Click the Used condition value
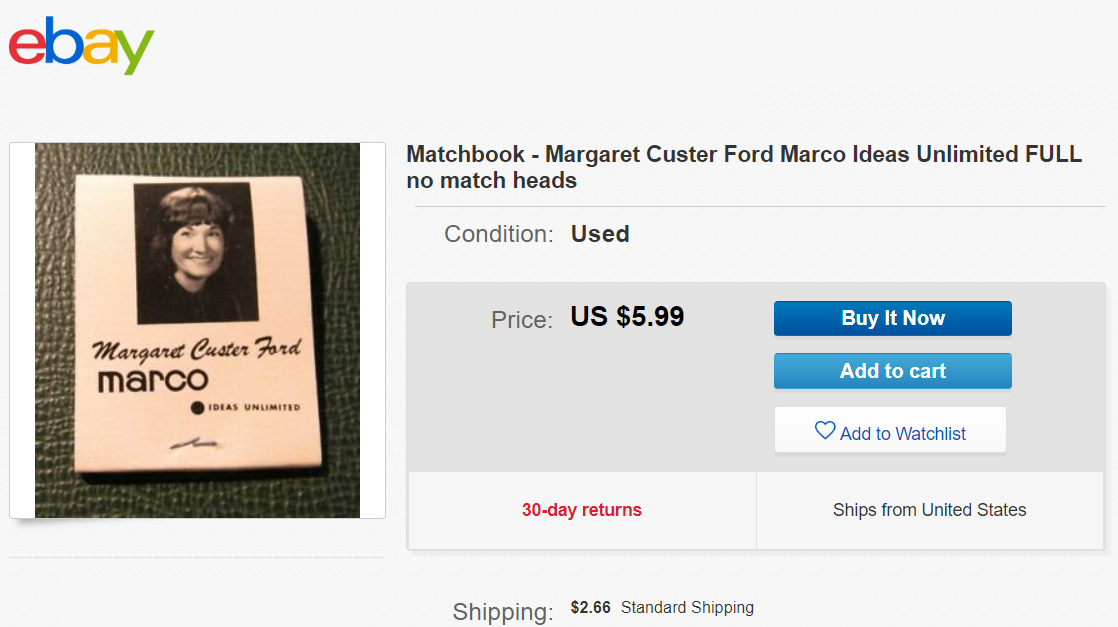This screenshot has height=627, width=1118. coord(600,234)
